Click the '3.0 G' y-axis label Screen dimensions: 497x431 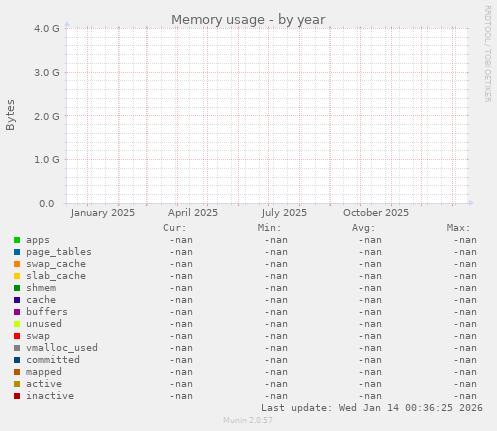click(x=47, y=72)
